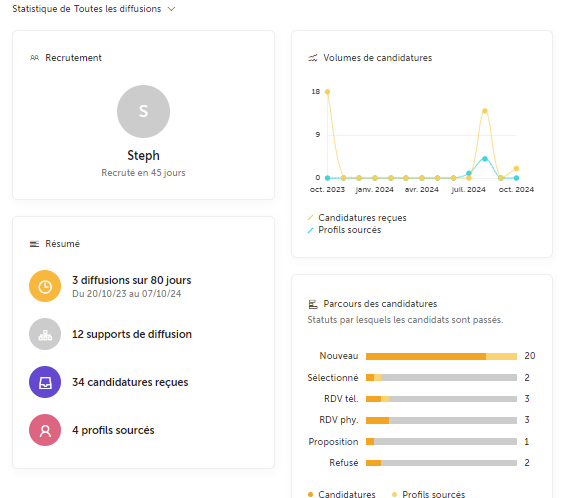Click the orange clock diffusions icon
The image size is (565, 498).
coord(45,286)
